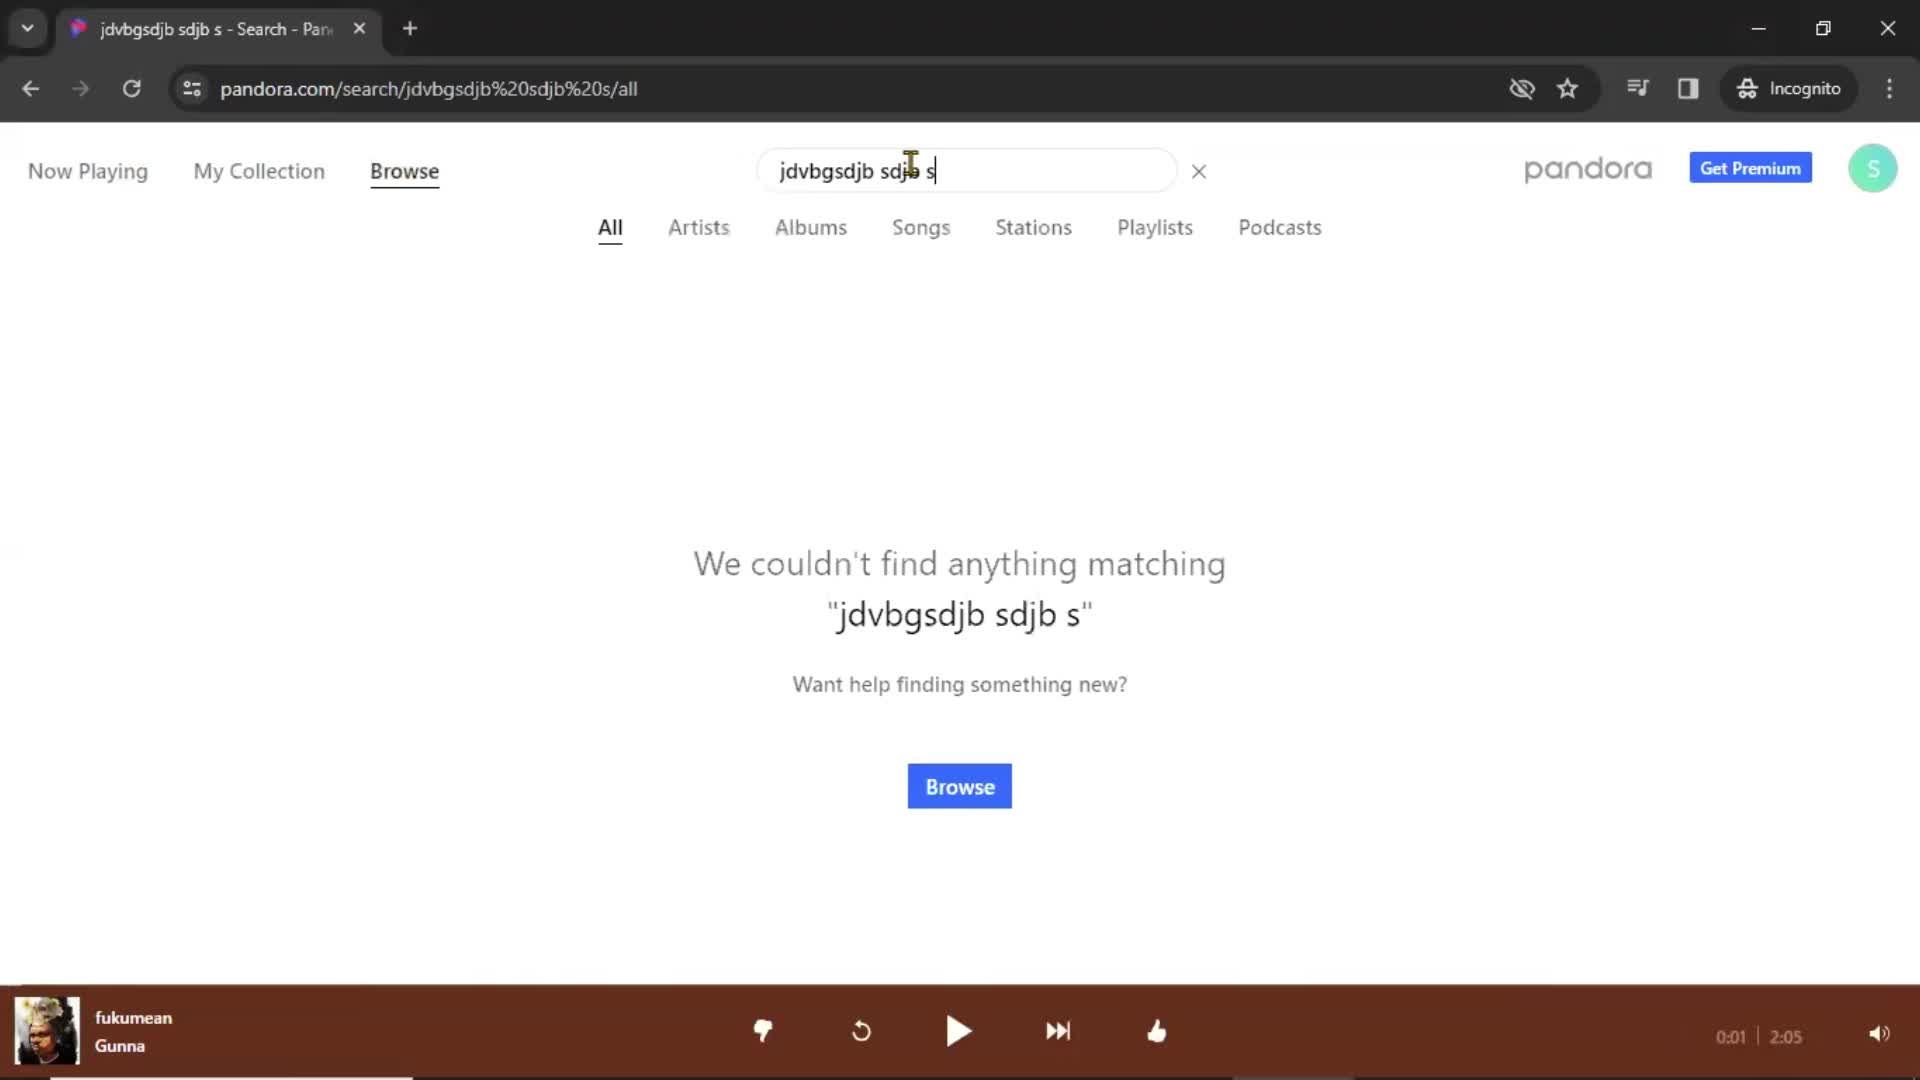The height and width of the screenshot is (1080, 1920).
Task: Select the Playlists filter tab
Action: (x=1155, y=227)
